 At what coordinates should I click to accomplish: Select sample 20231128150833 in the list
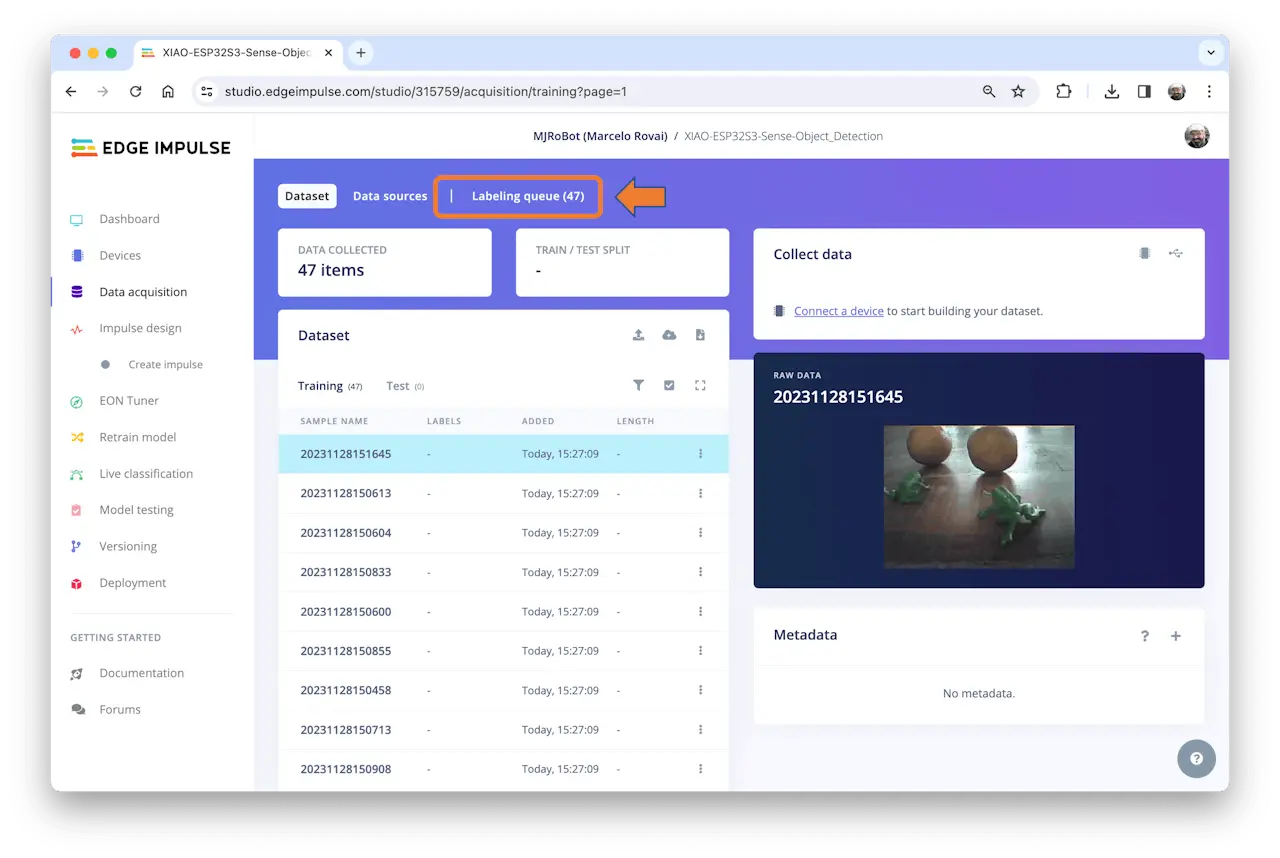[346, 572]
